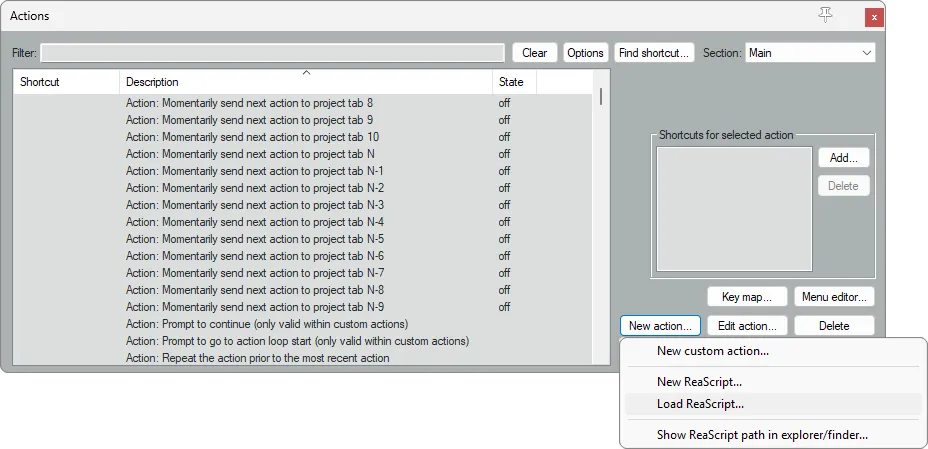Sort actions by the Description column header
928x449 pixels.
306,82
